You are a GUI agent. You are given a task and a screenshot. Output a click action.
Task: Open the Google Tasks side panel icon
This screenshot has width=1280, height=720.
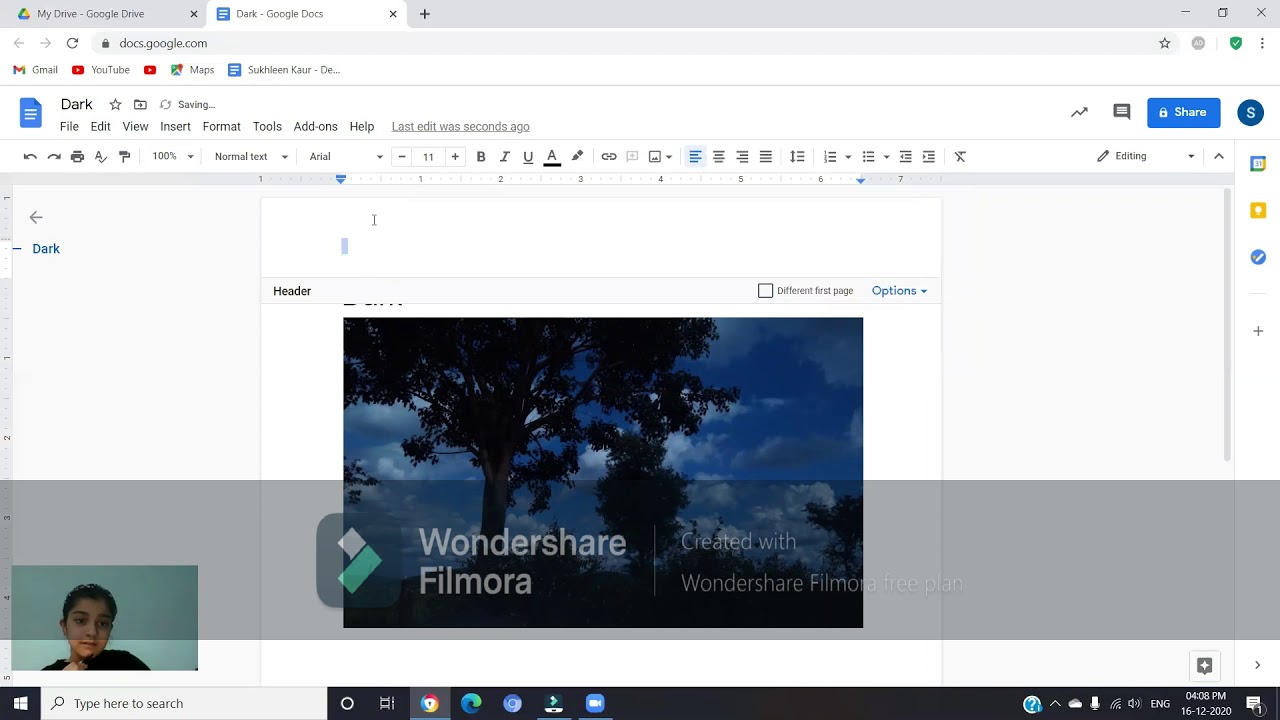[1258, 257]
